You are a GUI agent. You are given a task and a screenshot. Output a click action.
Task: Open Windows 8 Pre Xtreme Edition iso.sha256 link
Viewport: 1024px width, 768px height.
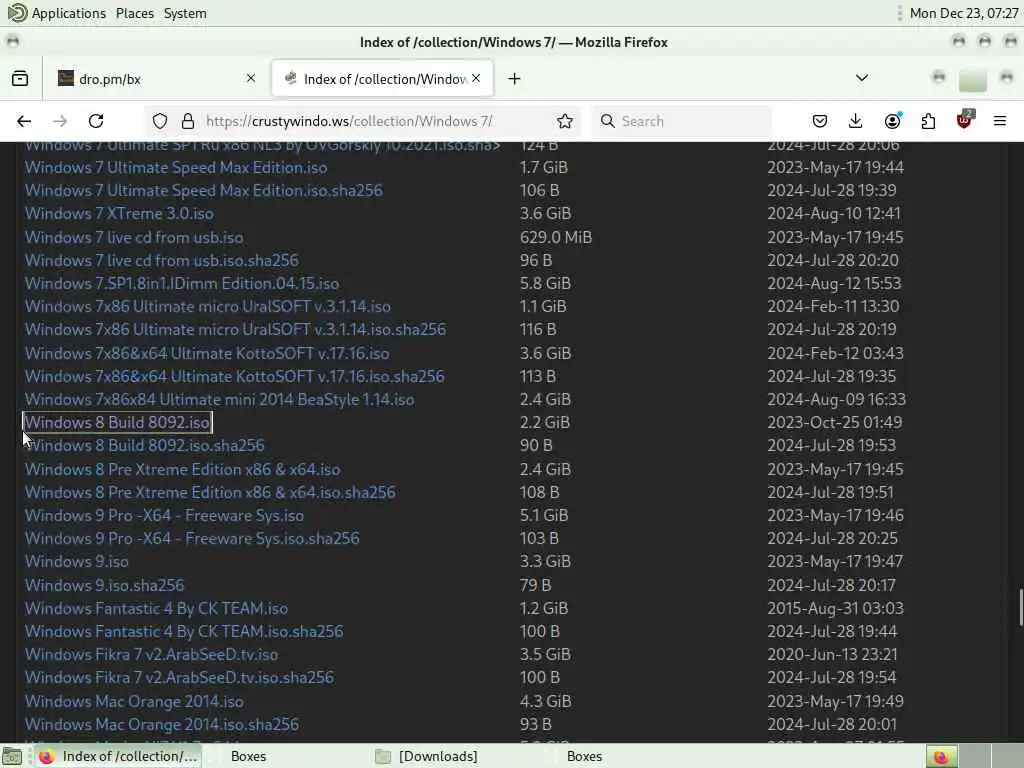tap(210, 492)
